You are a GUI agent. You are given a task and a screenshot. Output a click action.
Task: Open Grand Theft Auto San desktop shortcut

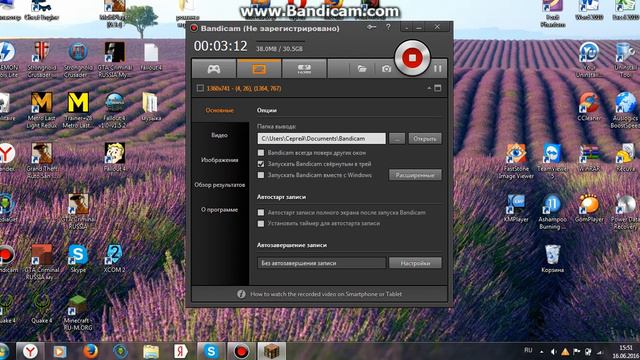pos(42,161)
